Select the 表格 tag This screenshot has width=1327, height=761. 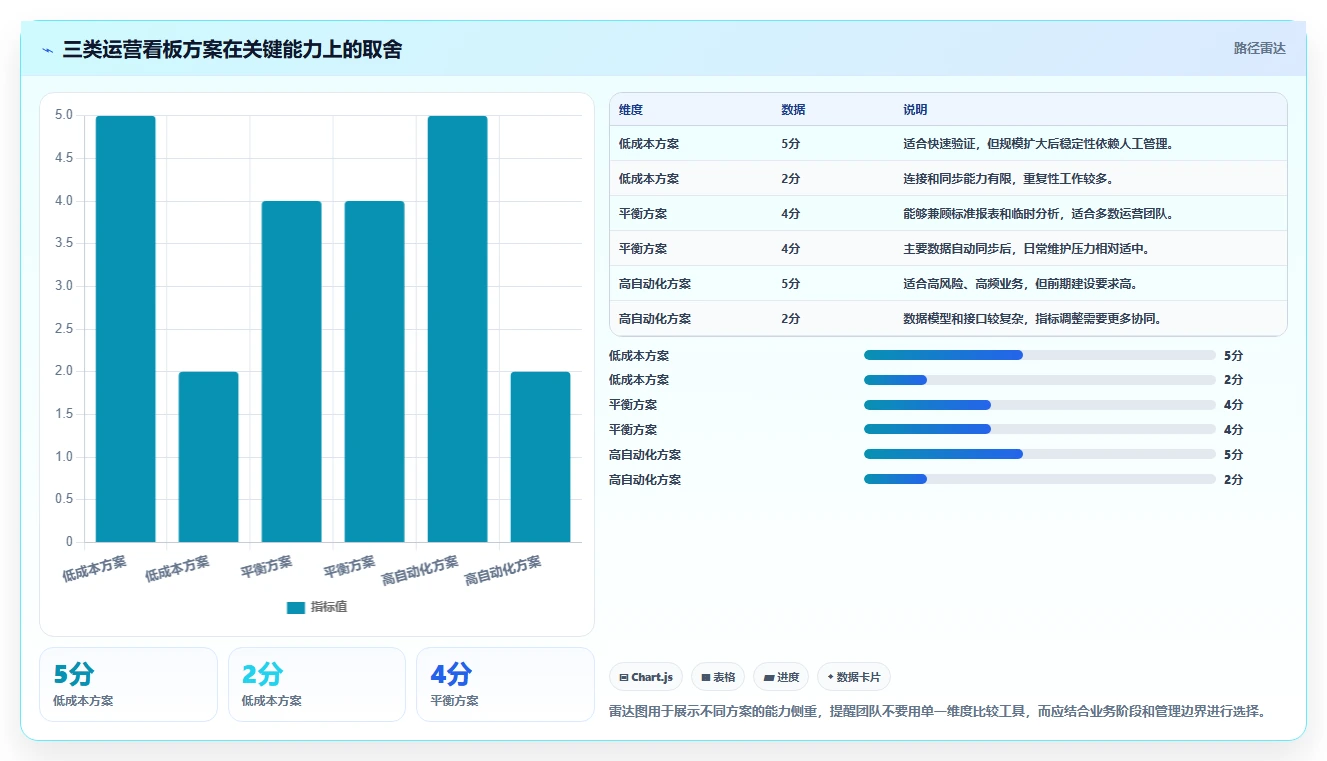(x=717, y=677)
